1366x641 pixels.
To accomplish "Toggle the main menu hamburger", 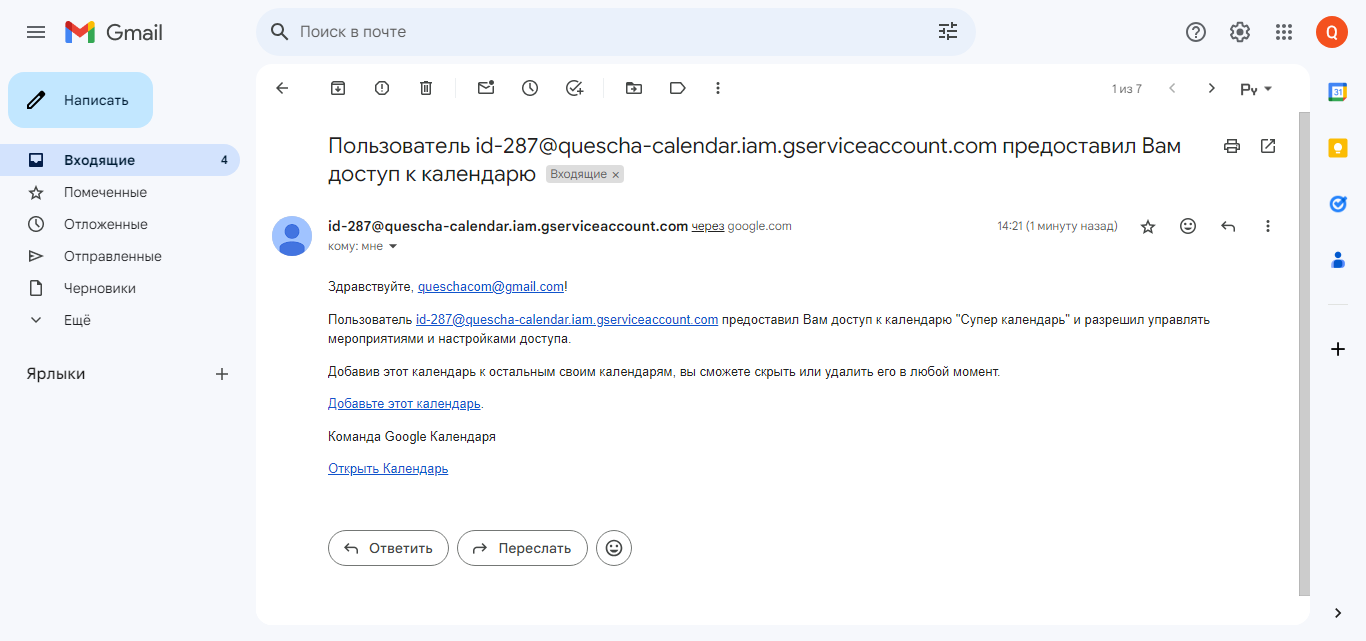I will tap(36, 32).
